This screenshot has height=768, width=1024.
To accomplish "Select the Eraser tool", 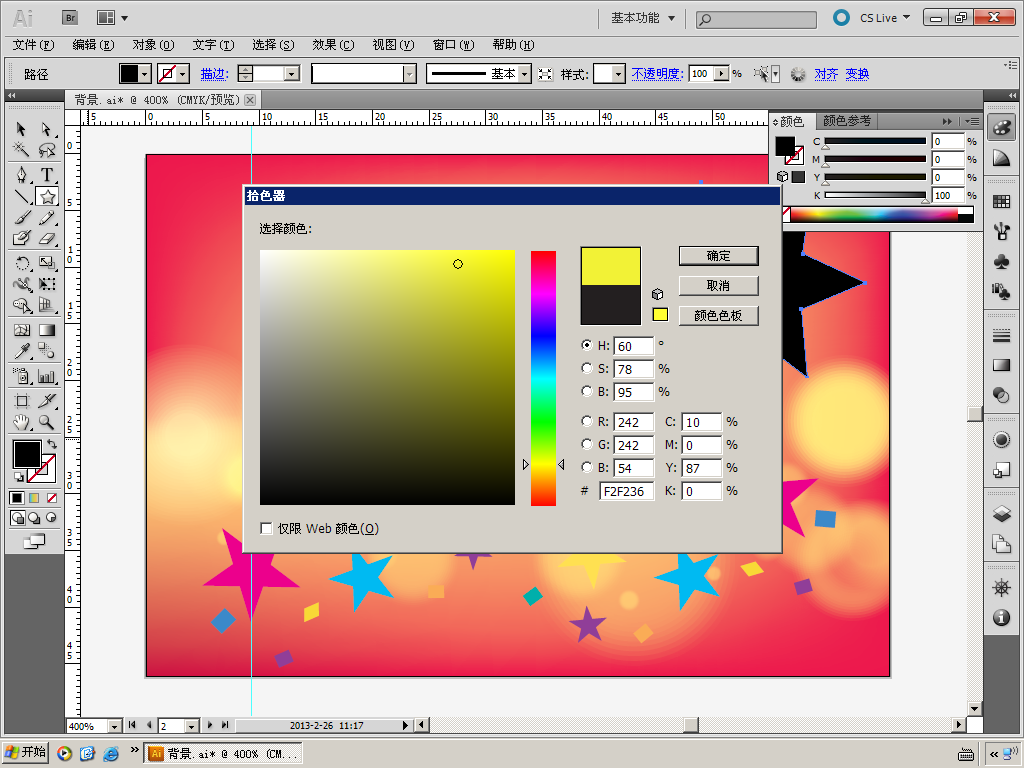I will point(46,238).
